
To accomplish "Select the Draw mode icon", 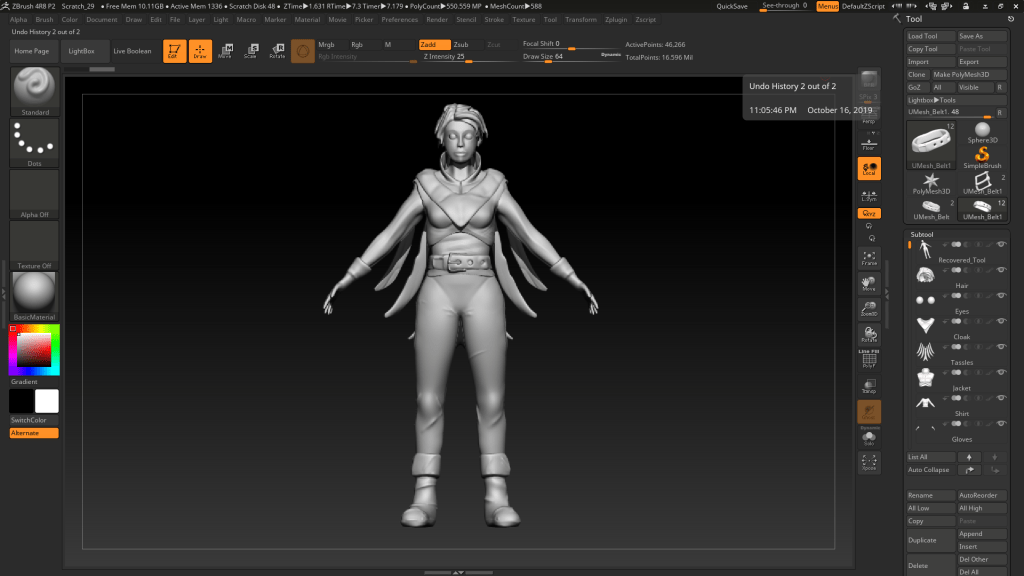I will 200,51.
